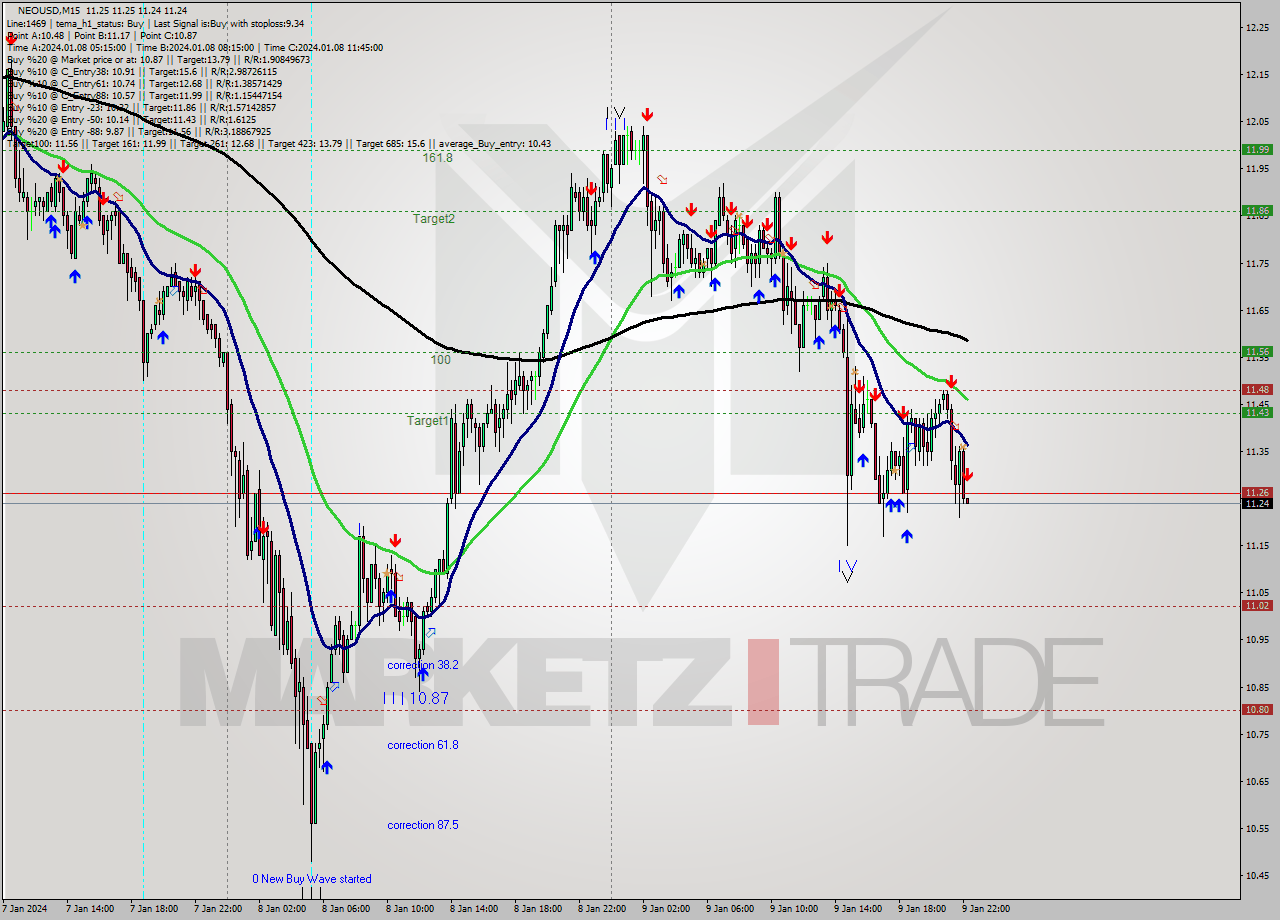Click the '9 Jan 22:00' time label

click(x=987, y=909)
